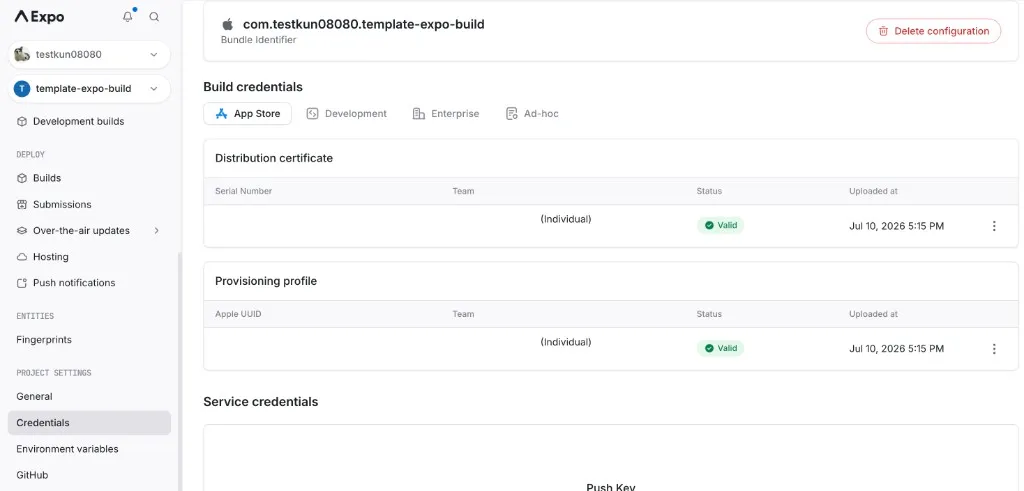
Task: Click Provisioning profile Valid check icon
Action: [x=709, y=348]
